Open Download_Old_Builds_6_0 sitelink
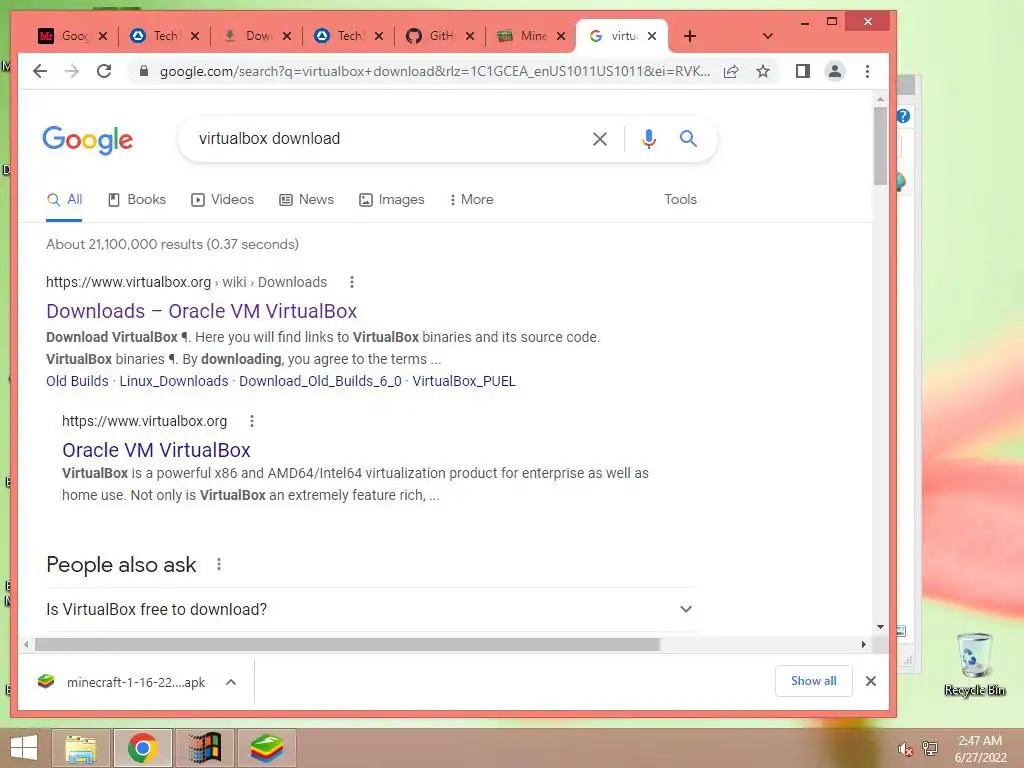Screen dimensions: 1024x768 (x=320, y=381)
